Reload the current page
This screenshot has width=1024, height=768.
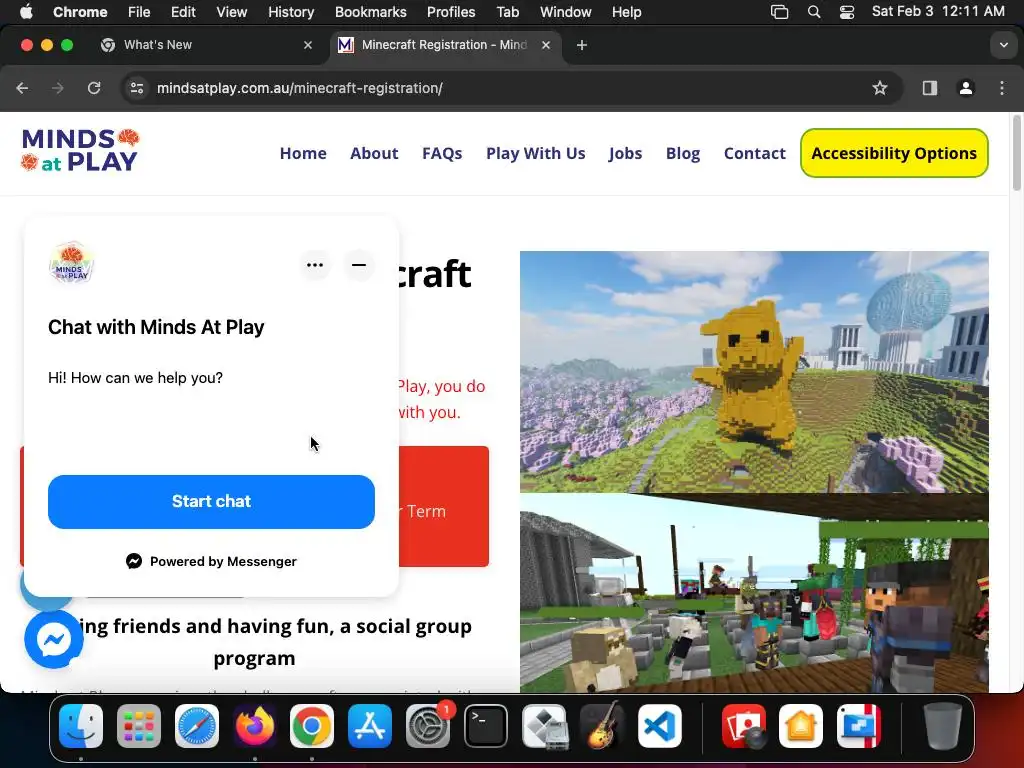[x=94, y=88]
